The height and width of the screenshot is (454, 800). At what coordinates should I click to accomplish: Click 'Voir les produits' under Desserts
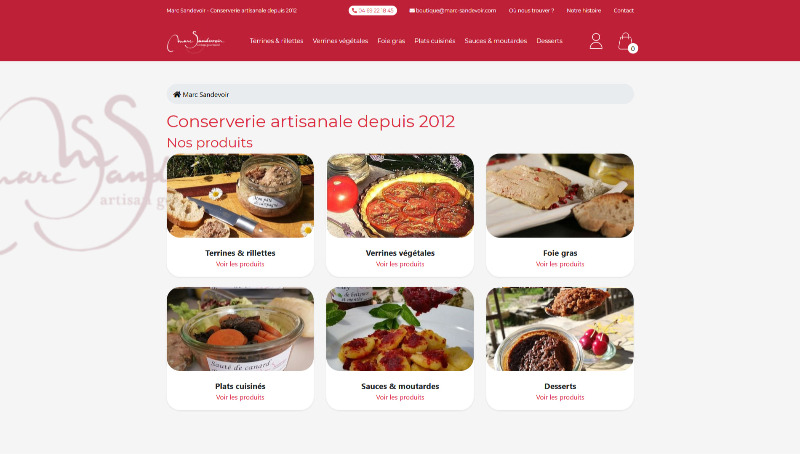coord(560,397)
